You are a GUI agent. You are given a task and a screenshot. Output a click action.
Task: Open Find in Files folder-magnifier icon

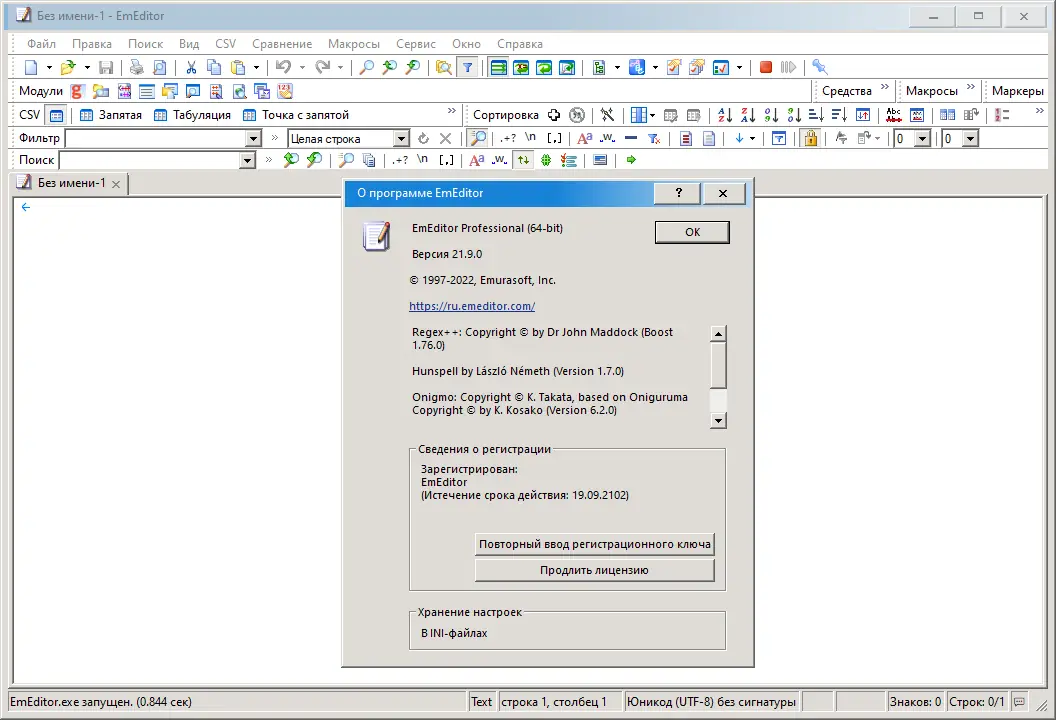click(x=443, y=67)
